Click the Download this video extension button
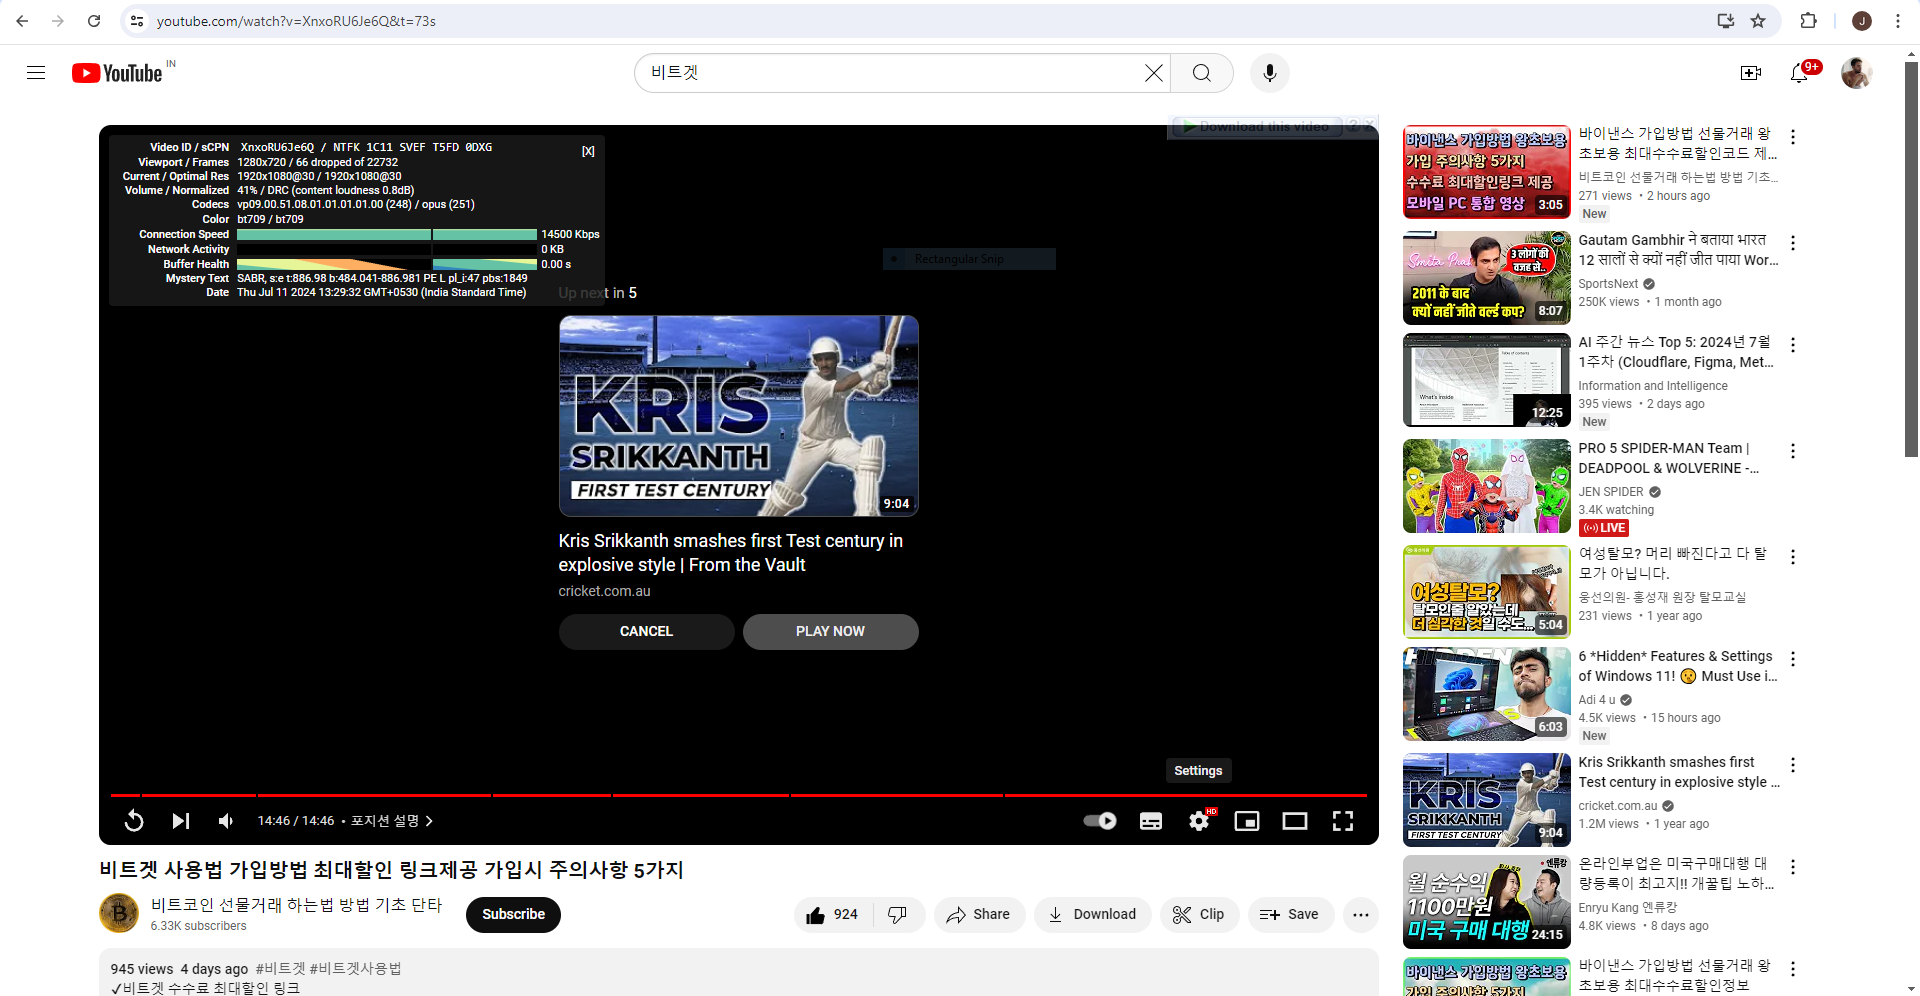Image resolution: width=1920 pixels, height=996 pixels. pyautogui.click(x=1255, y=127)
